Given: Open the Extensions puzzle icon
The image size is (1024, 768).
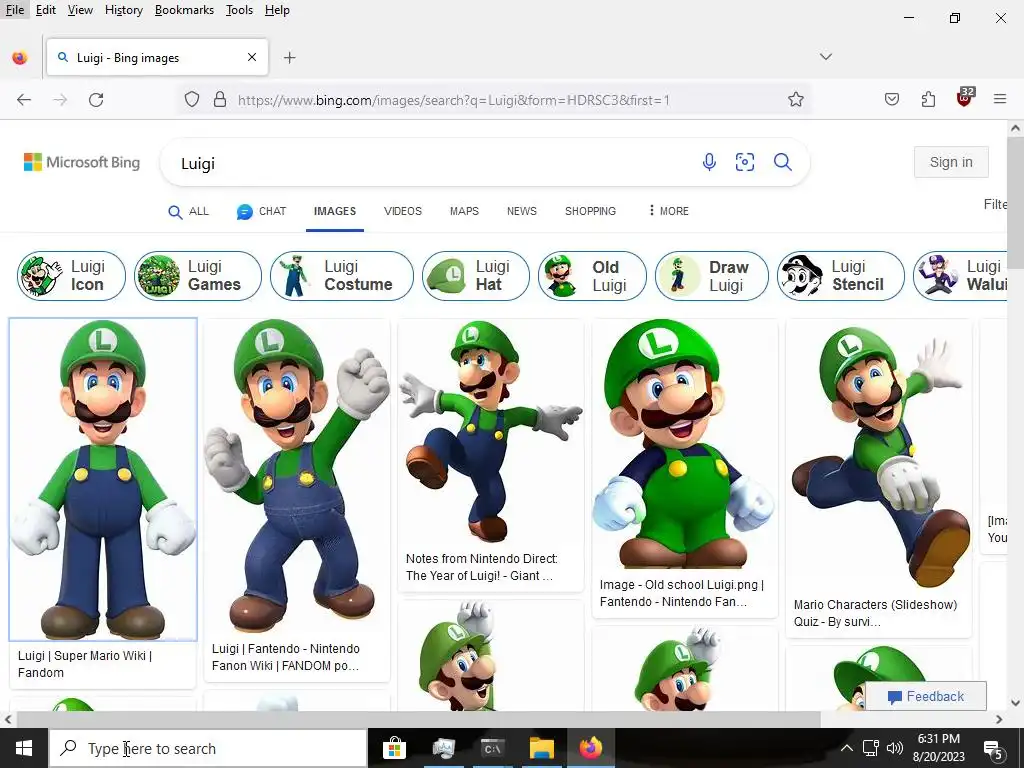Looking at the screenshot, I should [x=928, y=99].
